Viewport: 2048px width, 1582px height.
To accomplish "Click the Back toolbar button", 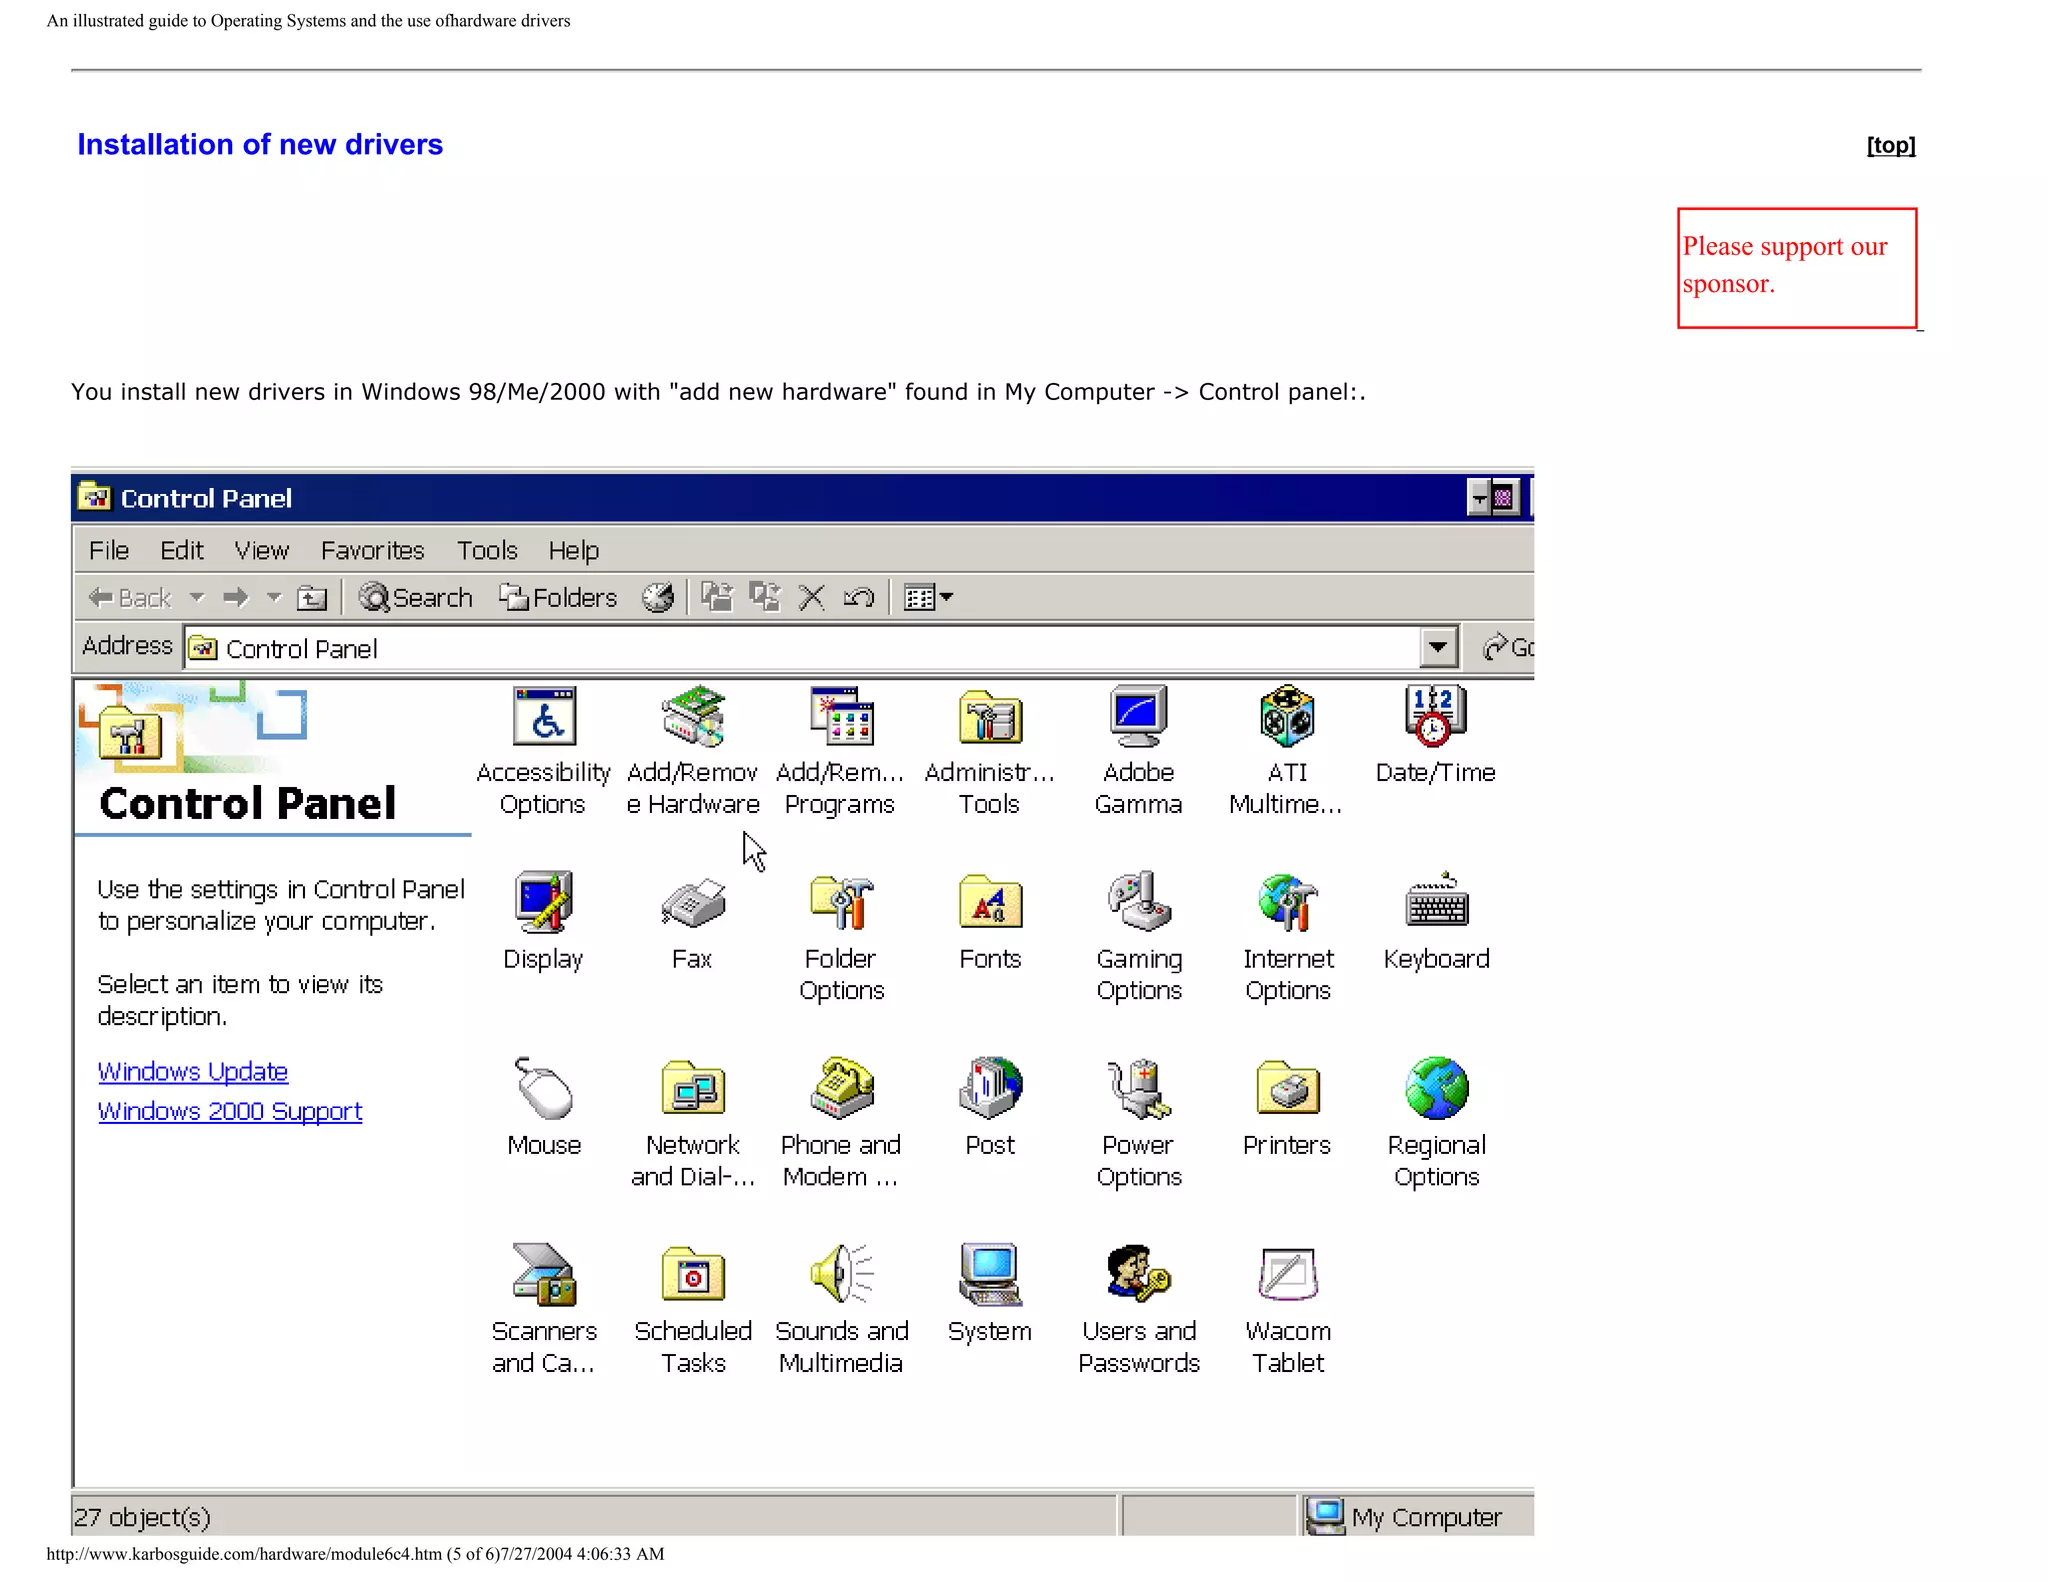I will 129,598.
